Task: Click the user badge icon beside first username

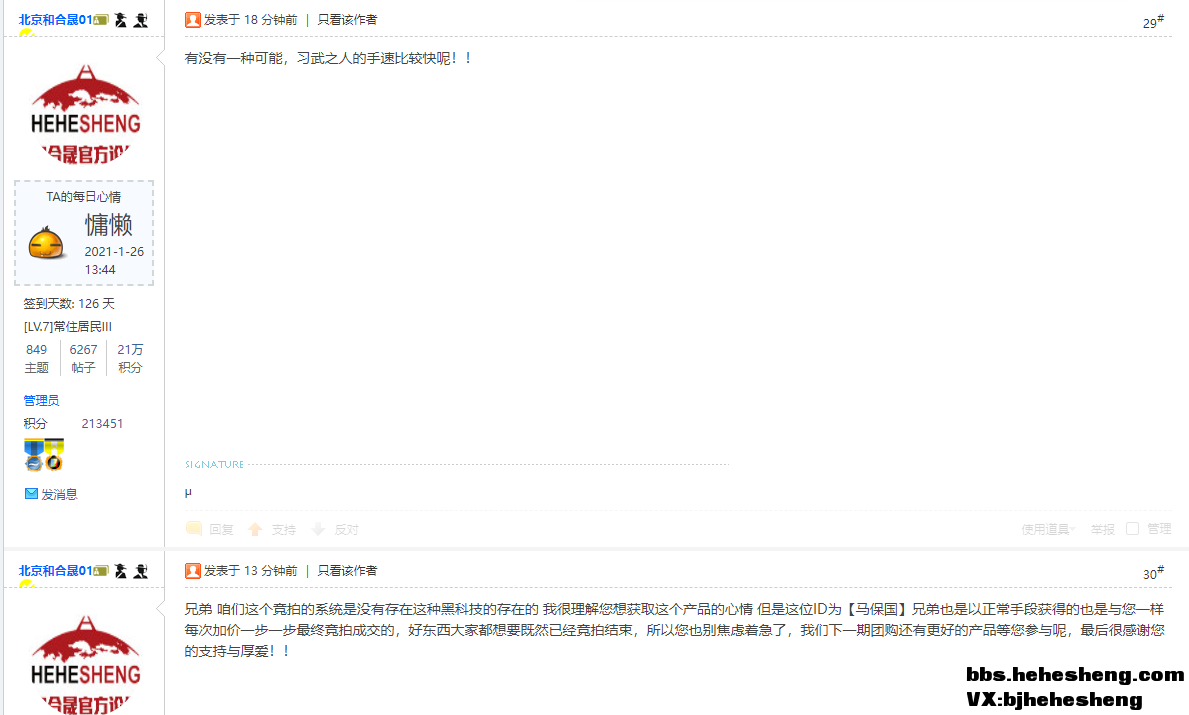Action: click(101, 20)
